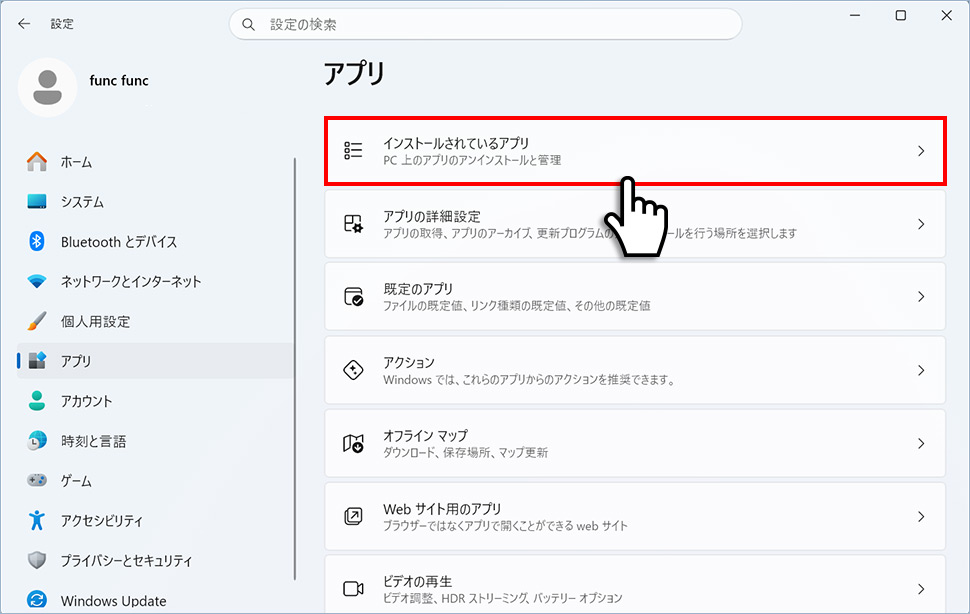970x614 pixels.
Task: Open システム in the sidebar
Action: tap(155, 202)
